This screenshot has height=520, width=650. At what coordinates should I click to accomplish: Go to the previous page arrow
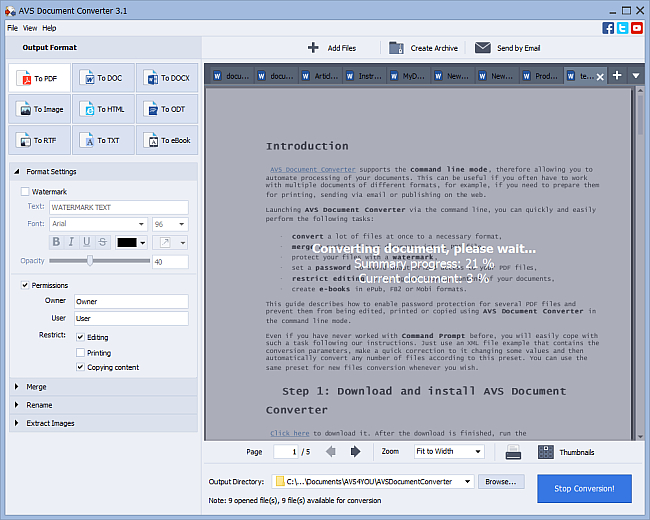(x=331, y=451)
